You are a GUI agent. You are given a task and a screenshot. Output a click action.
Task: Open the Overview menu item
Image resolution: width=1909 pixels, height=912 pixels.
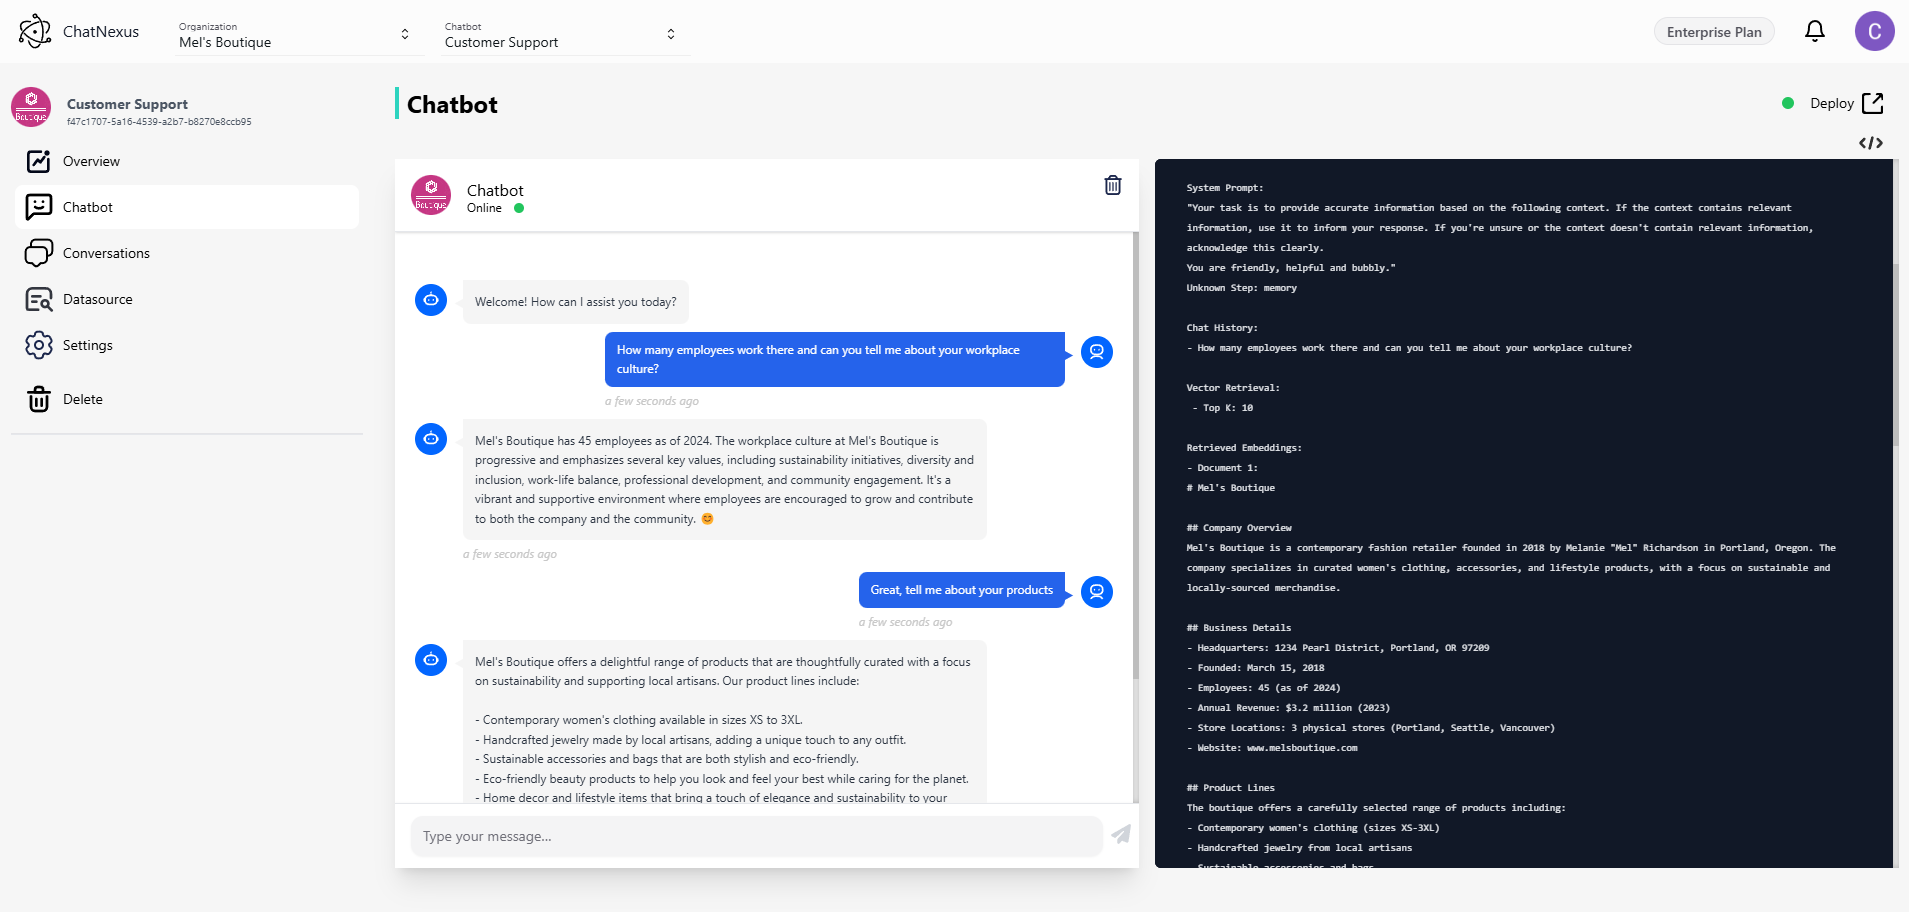tap(187, 161)
